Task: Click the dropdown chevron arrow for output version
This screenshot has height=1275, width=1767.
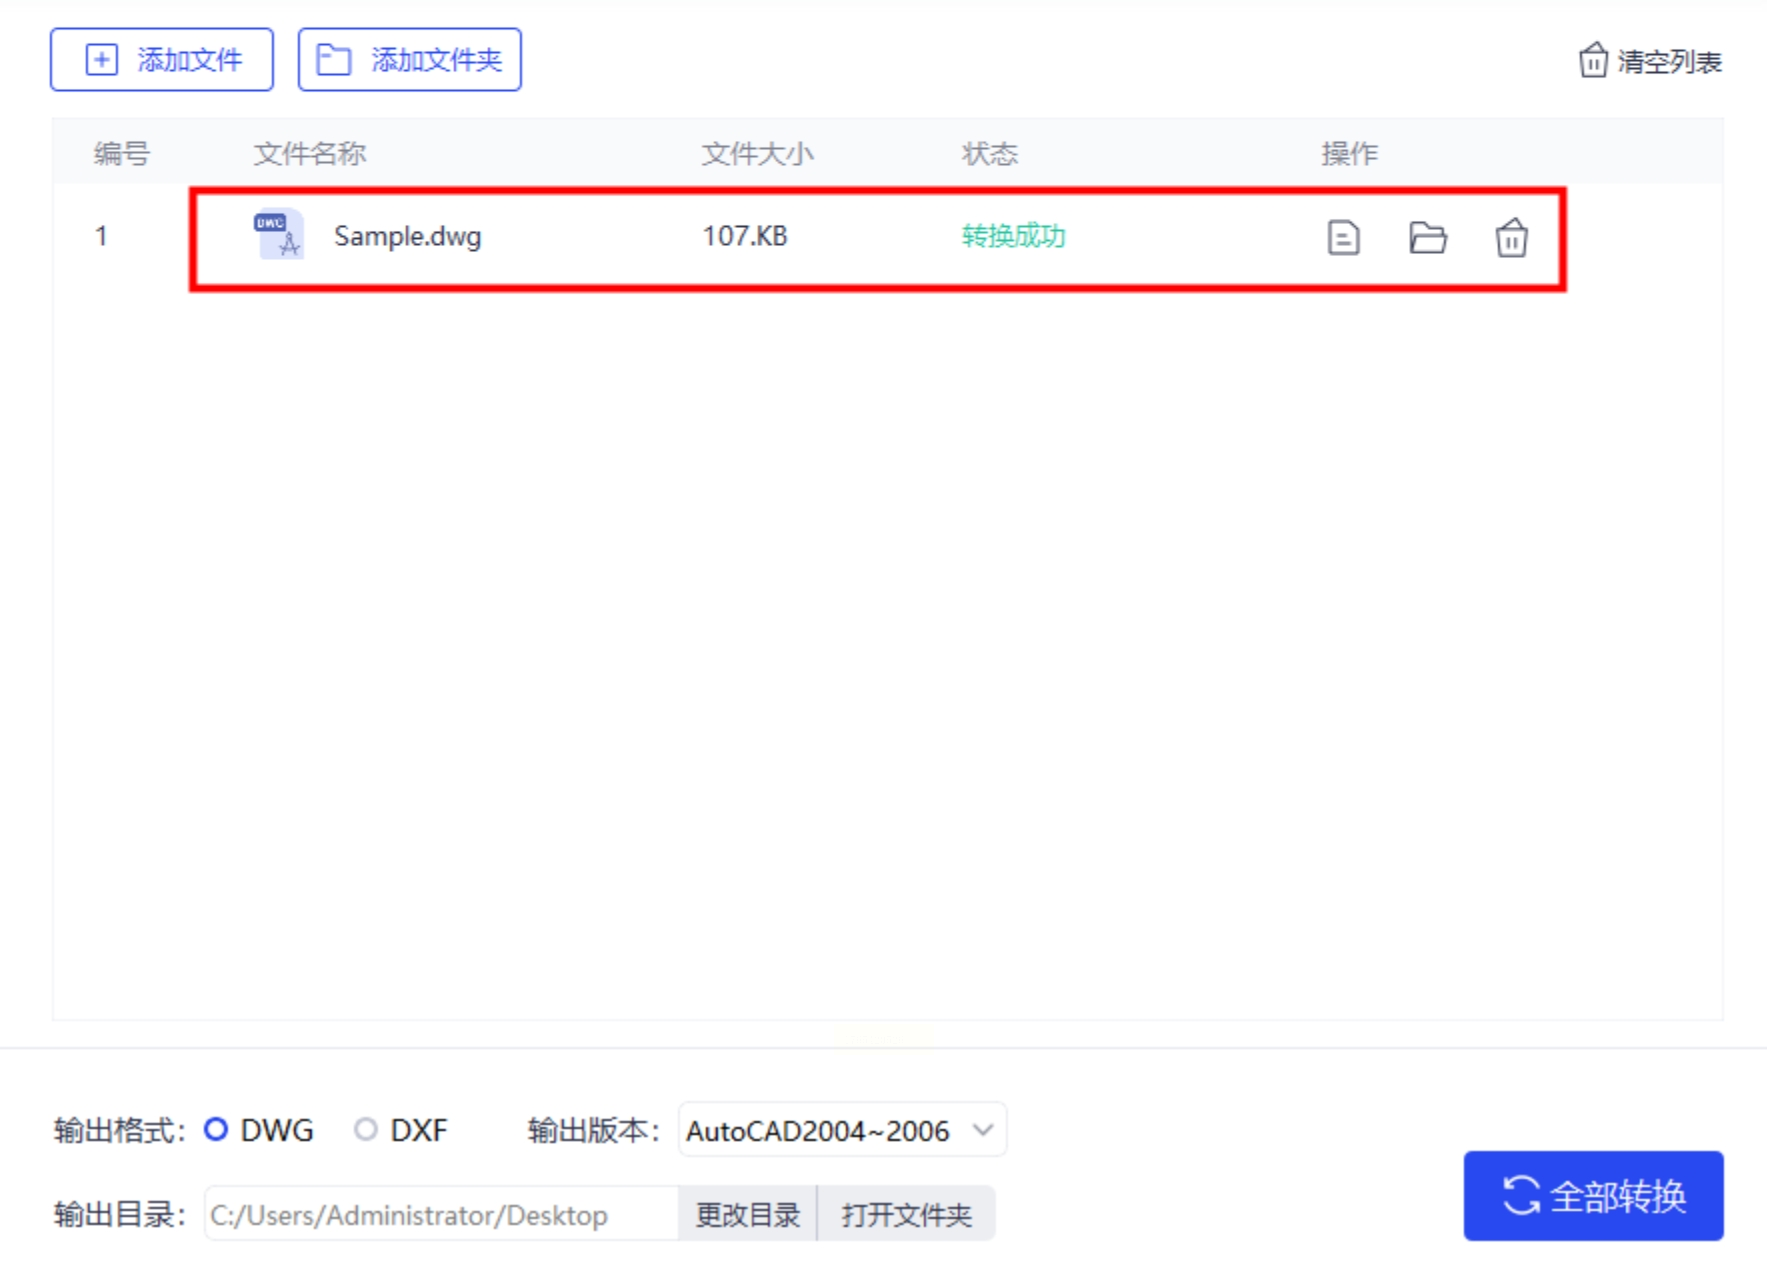Action: click(983, 1130)
